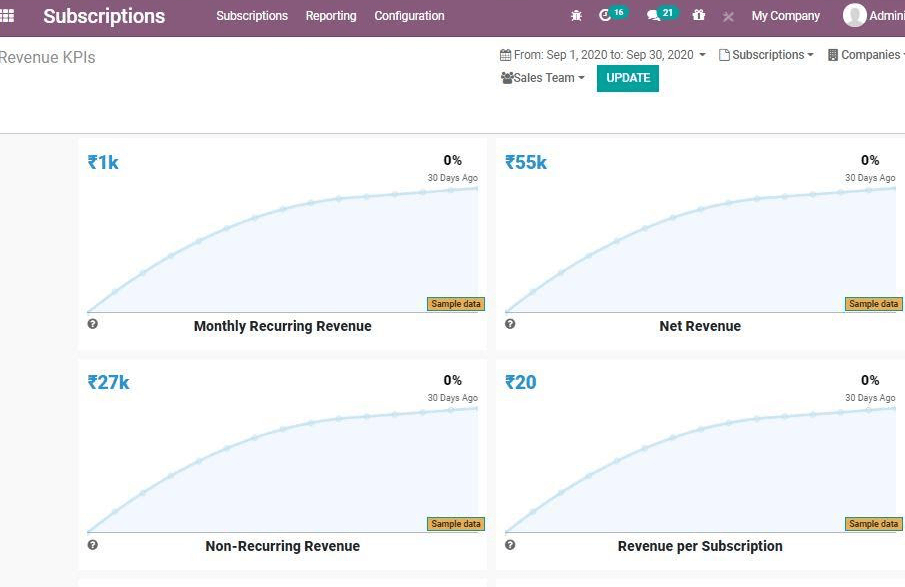Open the date range dropdown

click(x=603, y=55)
